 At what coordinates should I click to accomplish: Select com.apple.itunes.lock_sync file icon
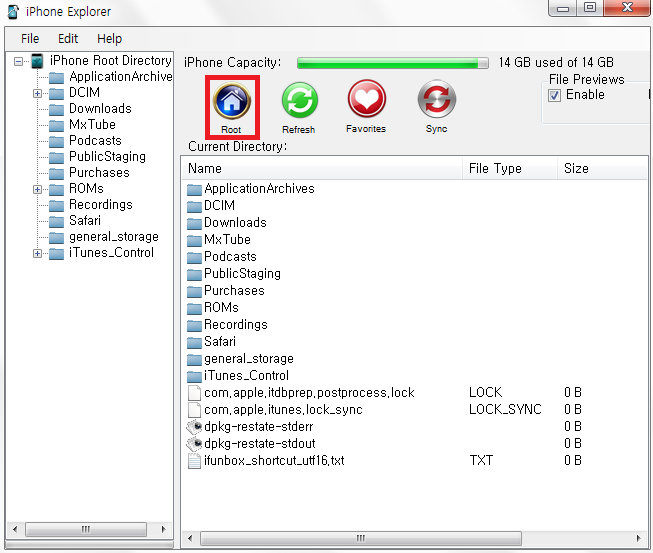(x=194, y=410)
